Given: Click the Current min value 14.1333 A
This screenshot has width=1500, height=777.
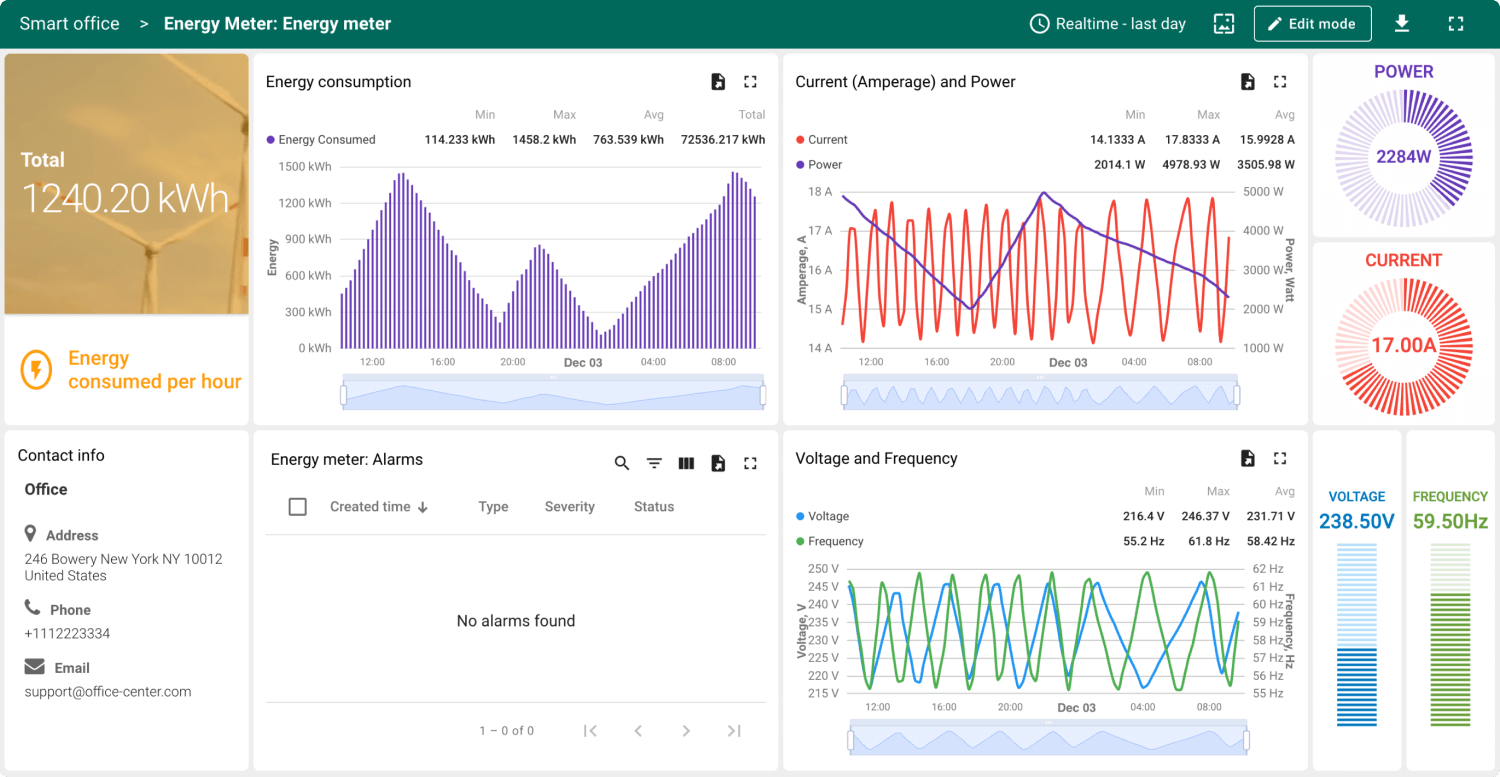Looking at the screenshot, I should point(1118,140).
